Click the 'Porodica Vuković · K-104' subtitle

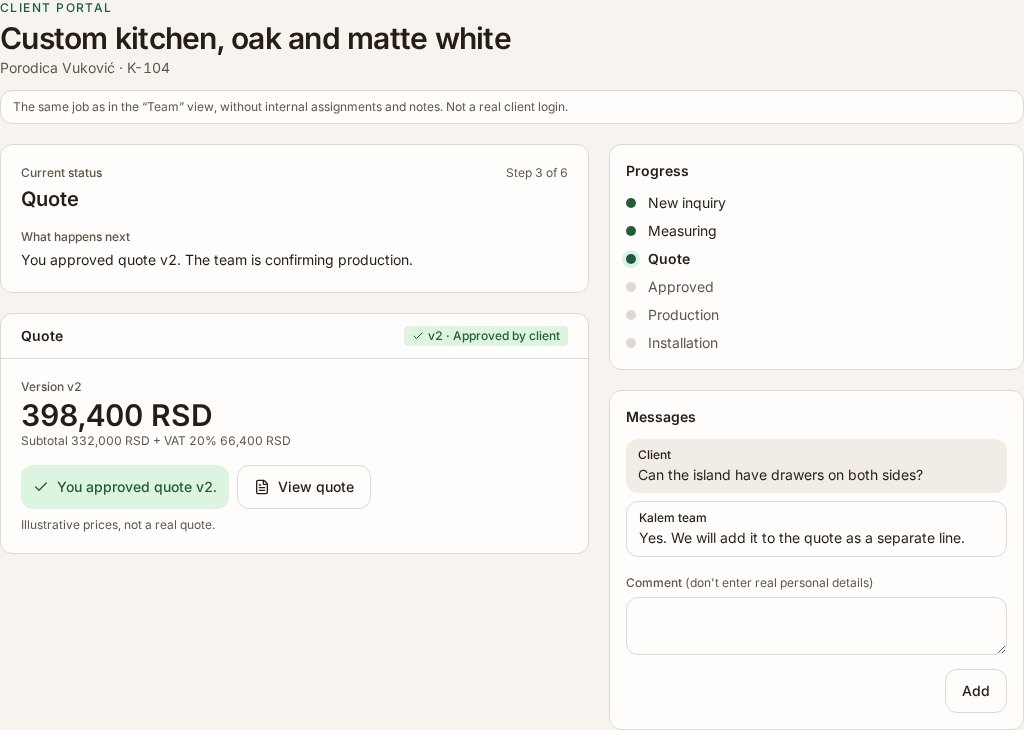(x=85, y=68)
